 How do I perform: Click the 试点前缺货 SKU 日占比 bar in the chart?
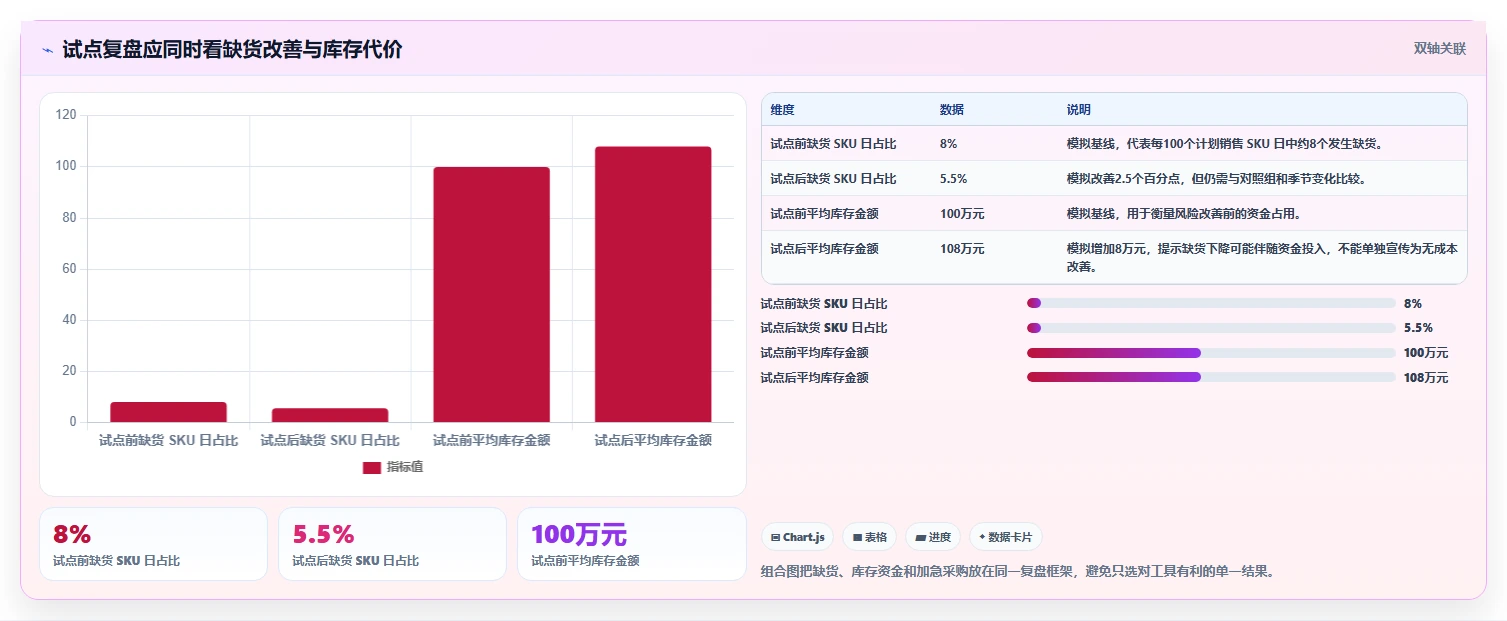point(169,412)
